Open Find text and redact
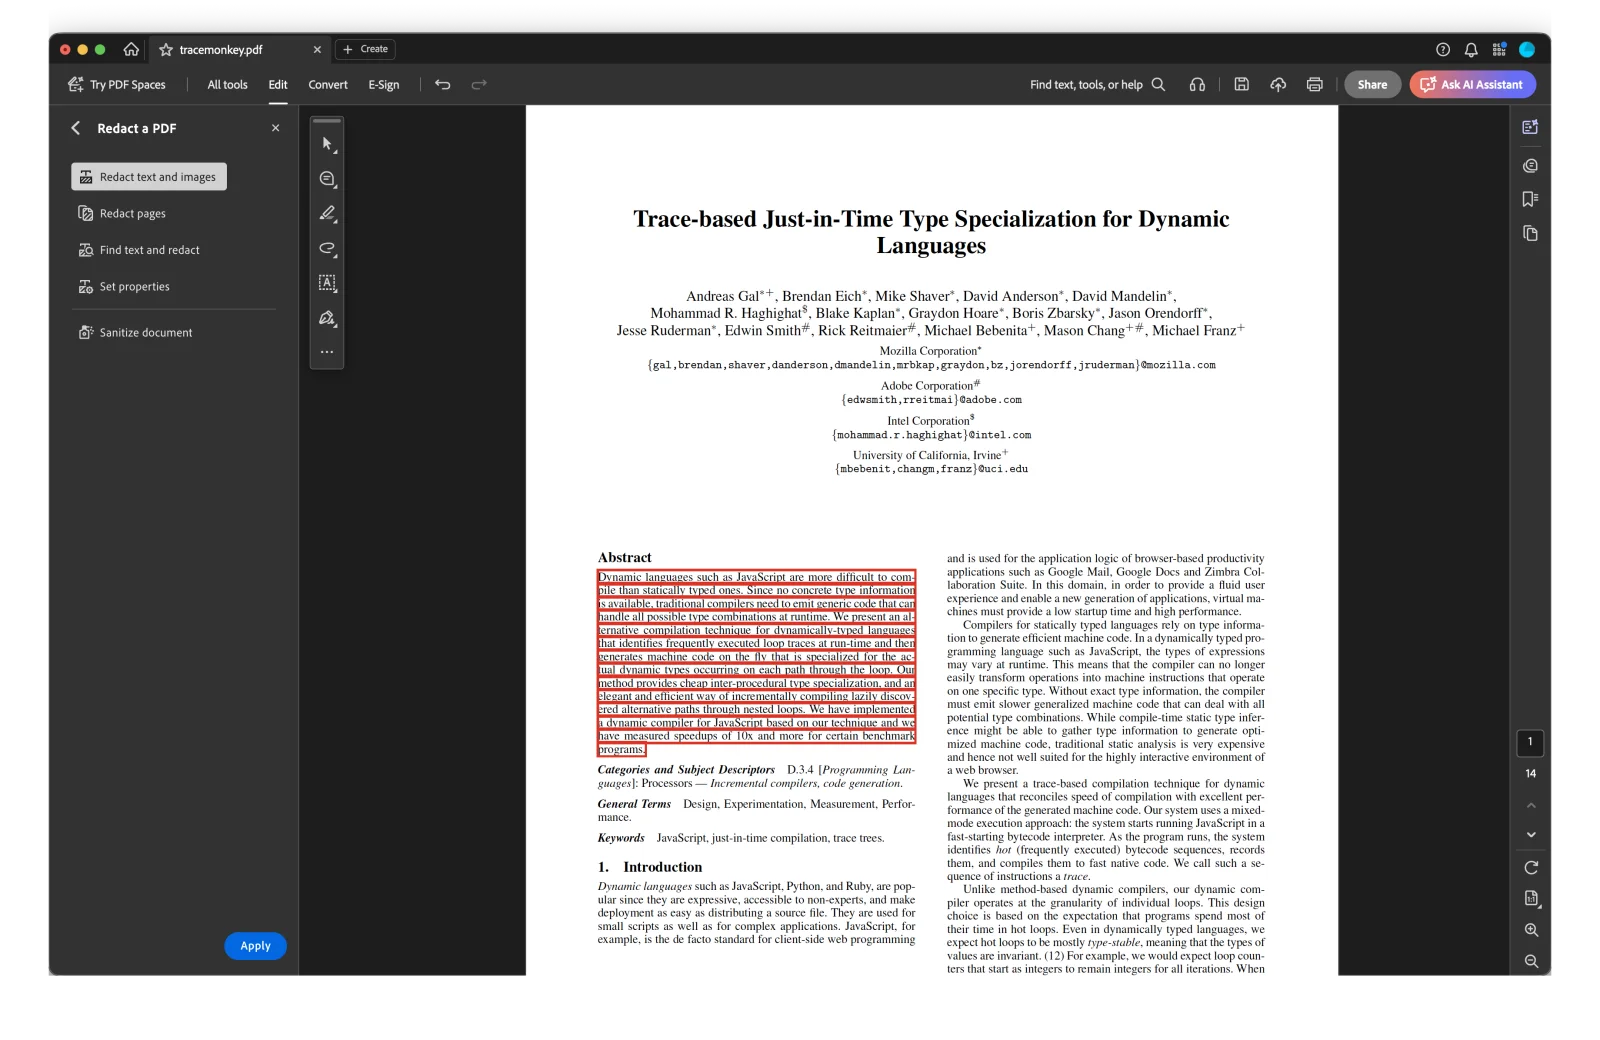This screenshot has height=1040, width=1600. click(139, 250)
